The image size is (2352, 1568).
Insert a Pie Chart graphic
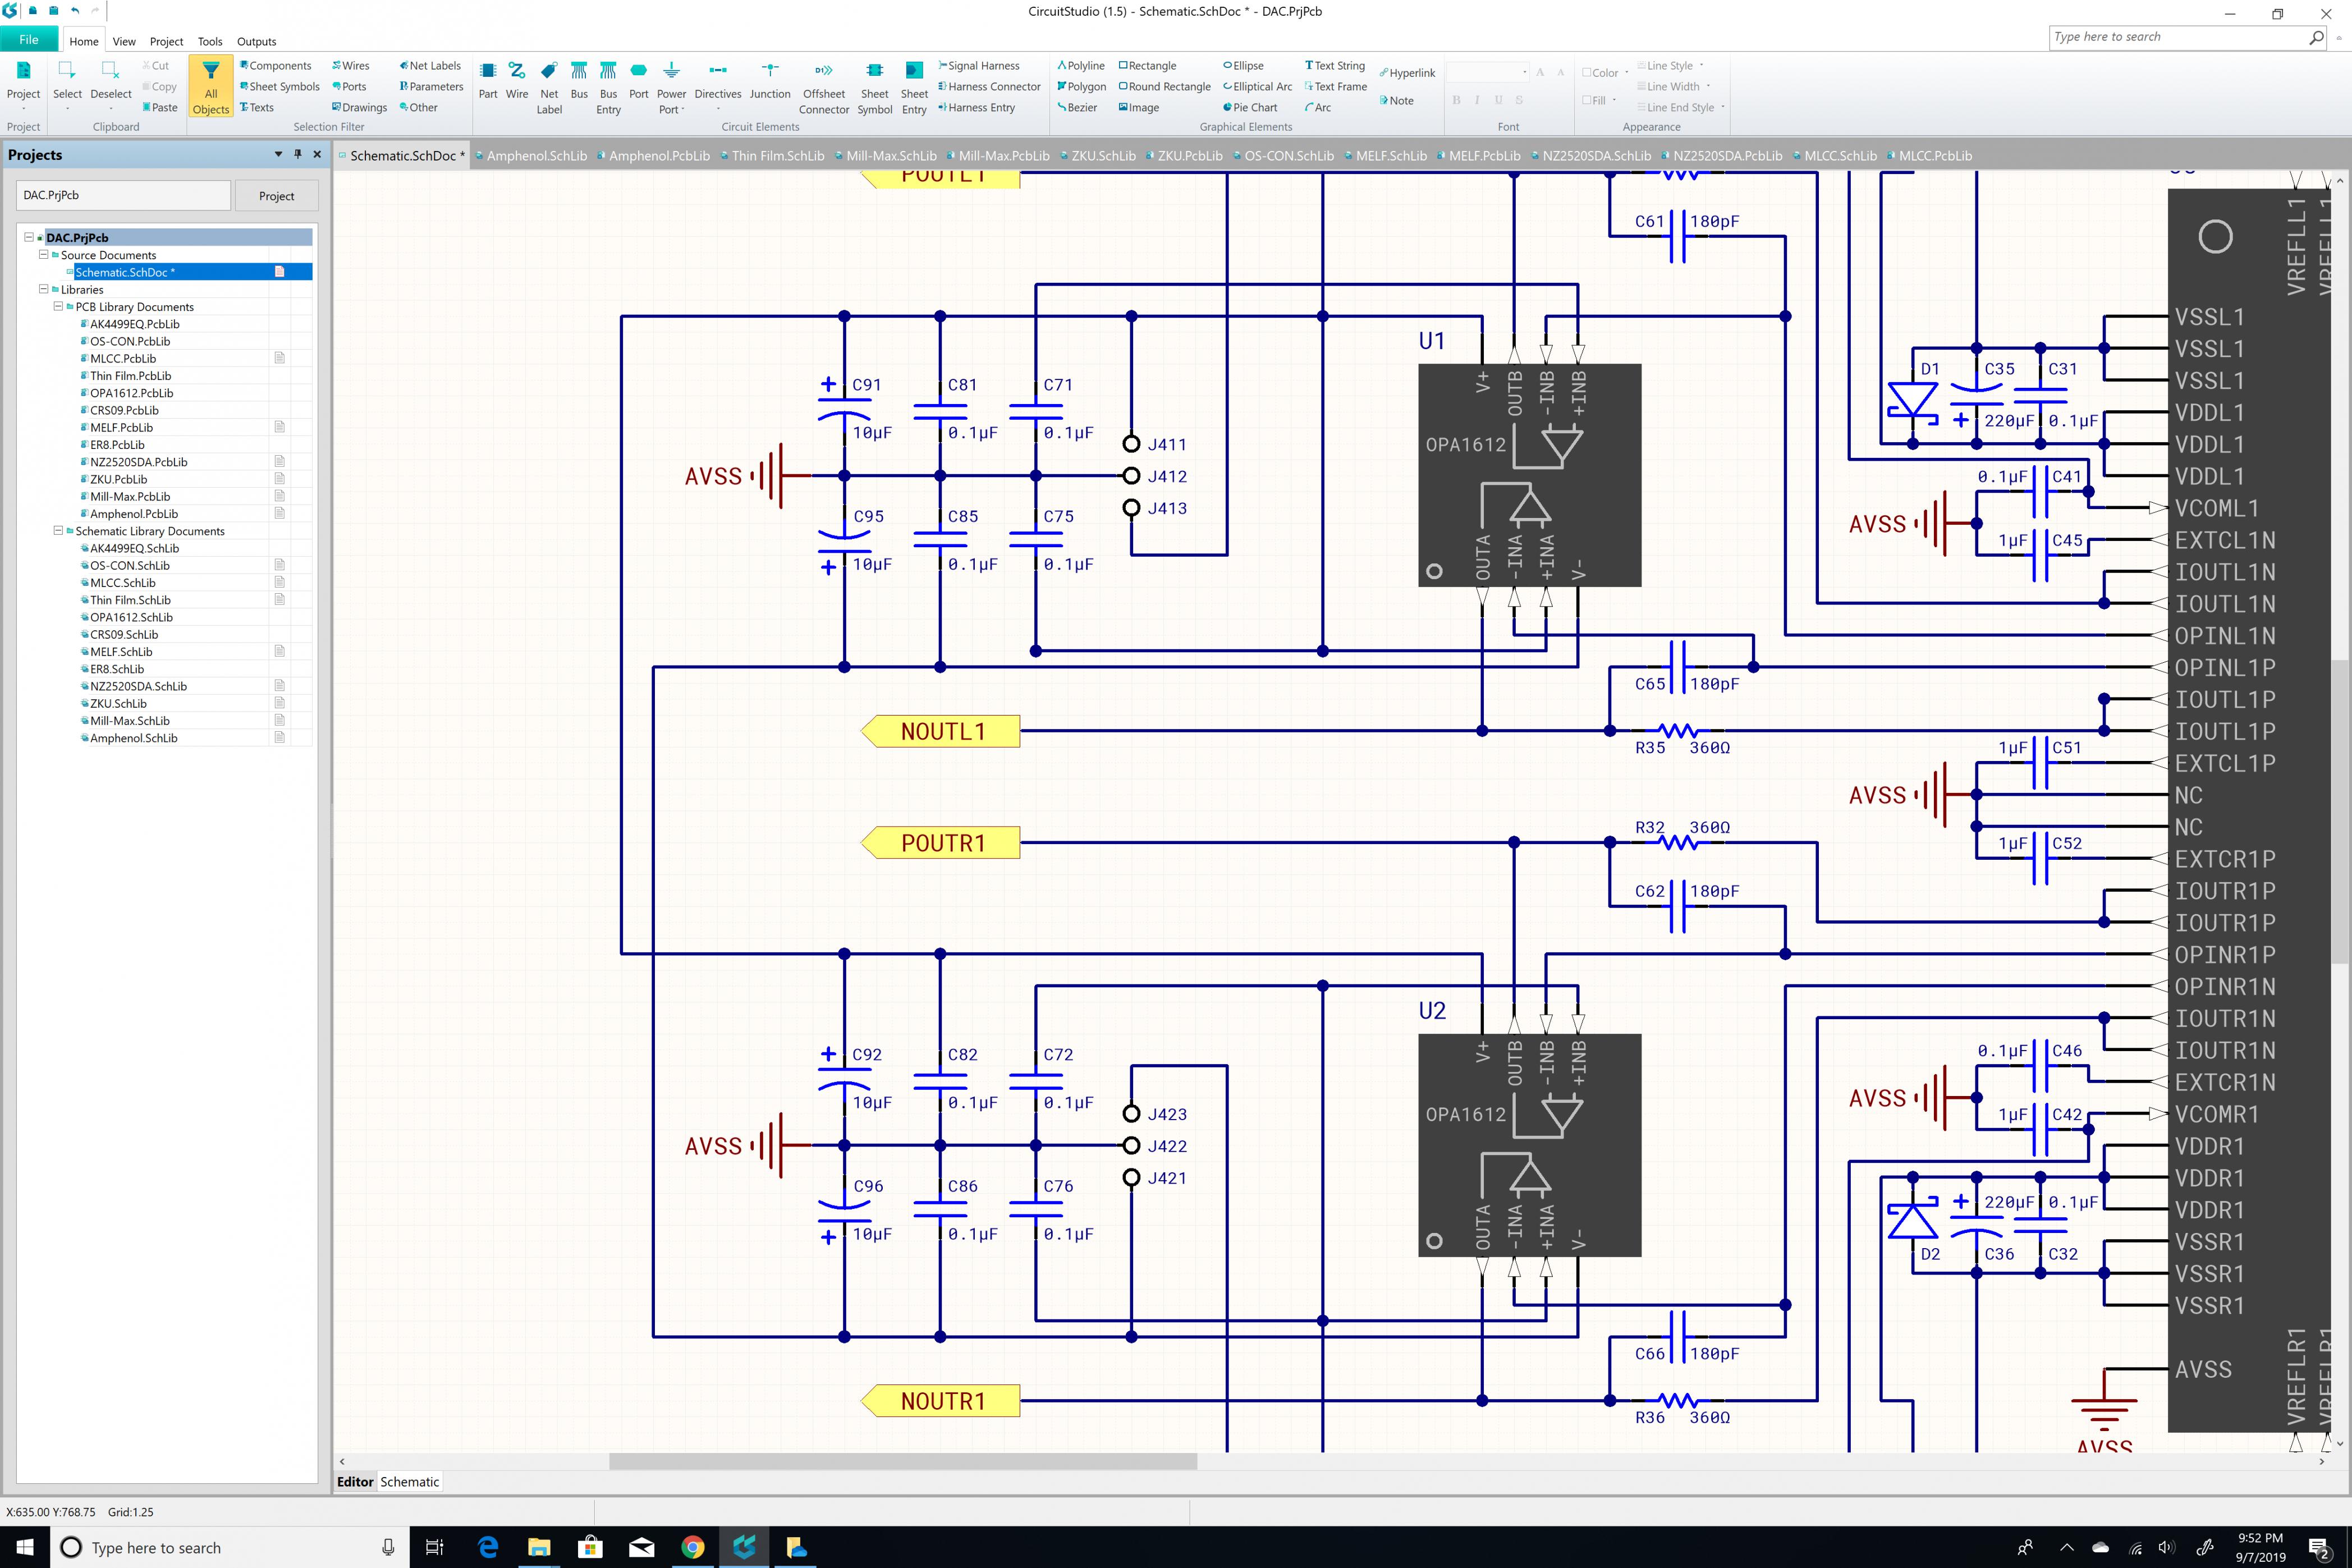tap(1250, 107)
